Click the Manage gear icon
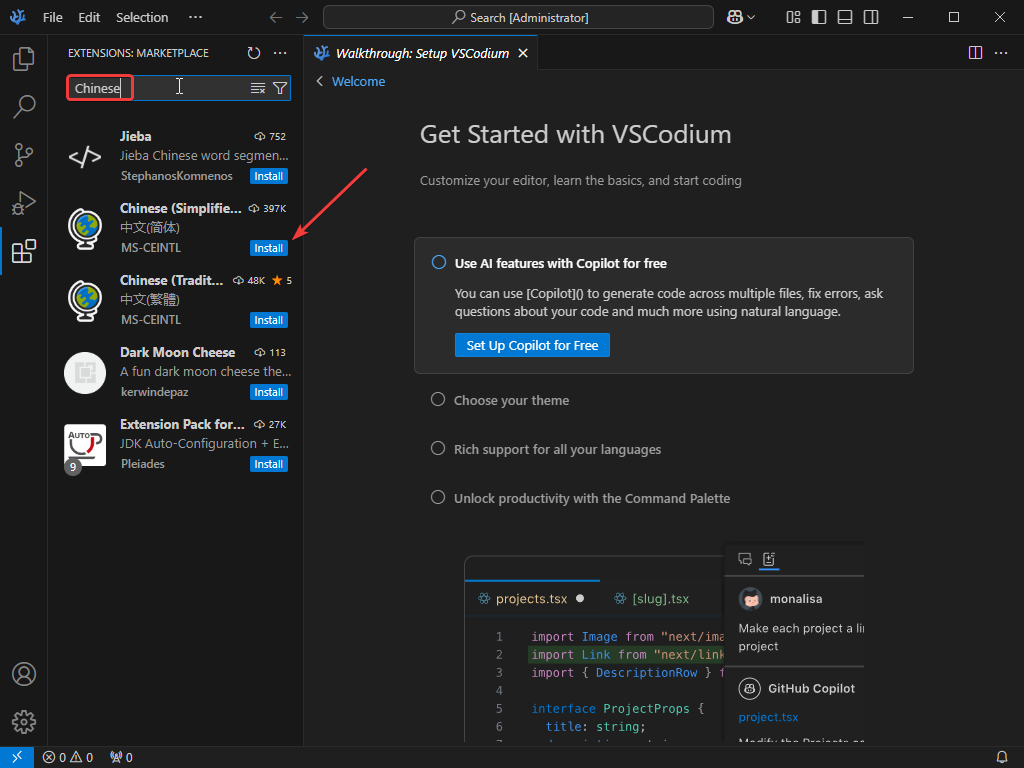This screenshot has width=1024, height=768. click(24, 721)
